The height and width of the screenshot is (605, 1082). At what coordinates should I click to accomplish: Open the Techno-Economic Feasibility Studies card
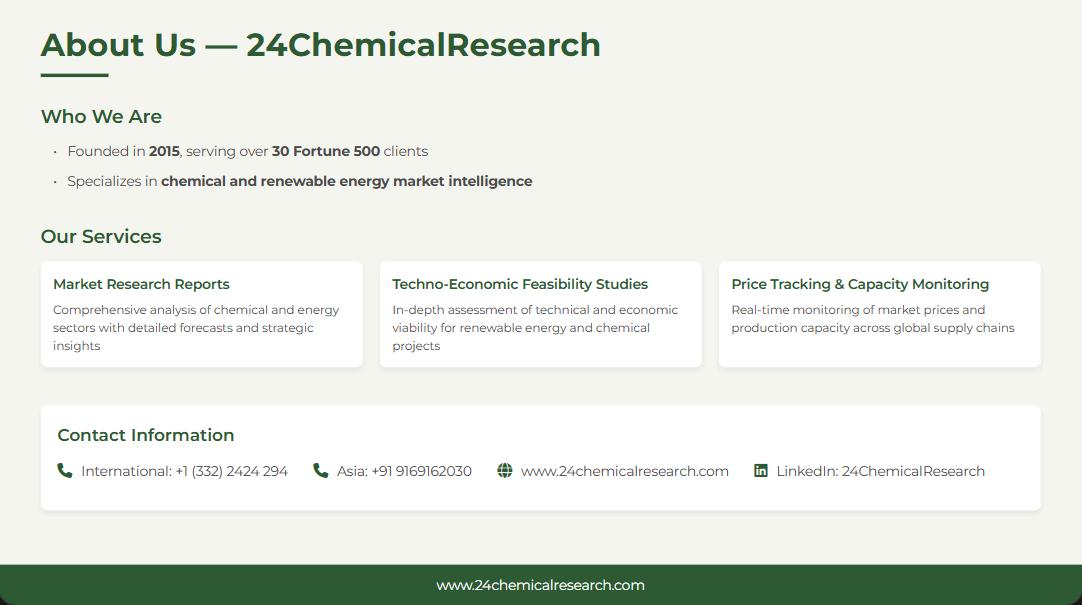[540, 314]
